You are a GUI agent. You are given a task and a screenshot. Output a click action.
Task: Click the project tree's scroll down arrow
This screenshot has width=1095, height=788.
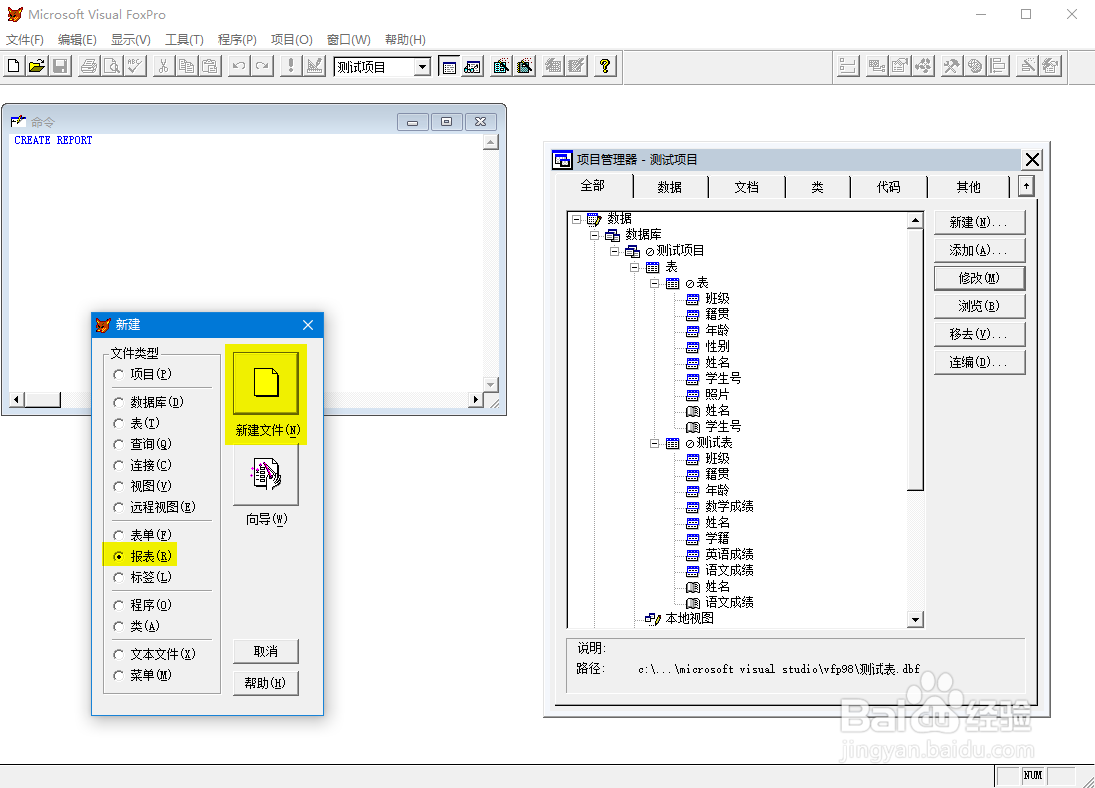[916, 619]
